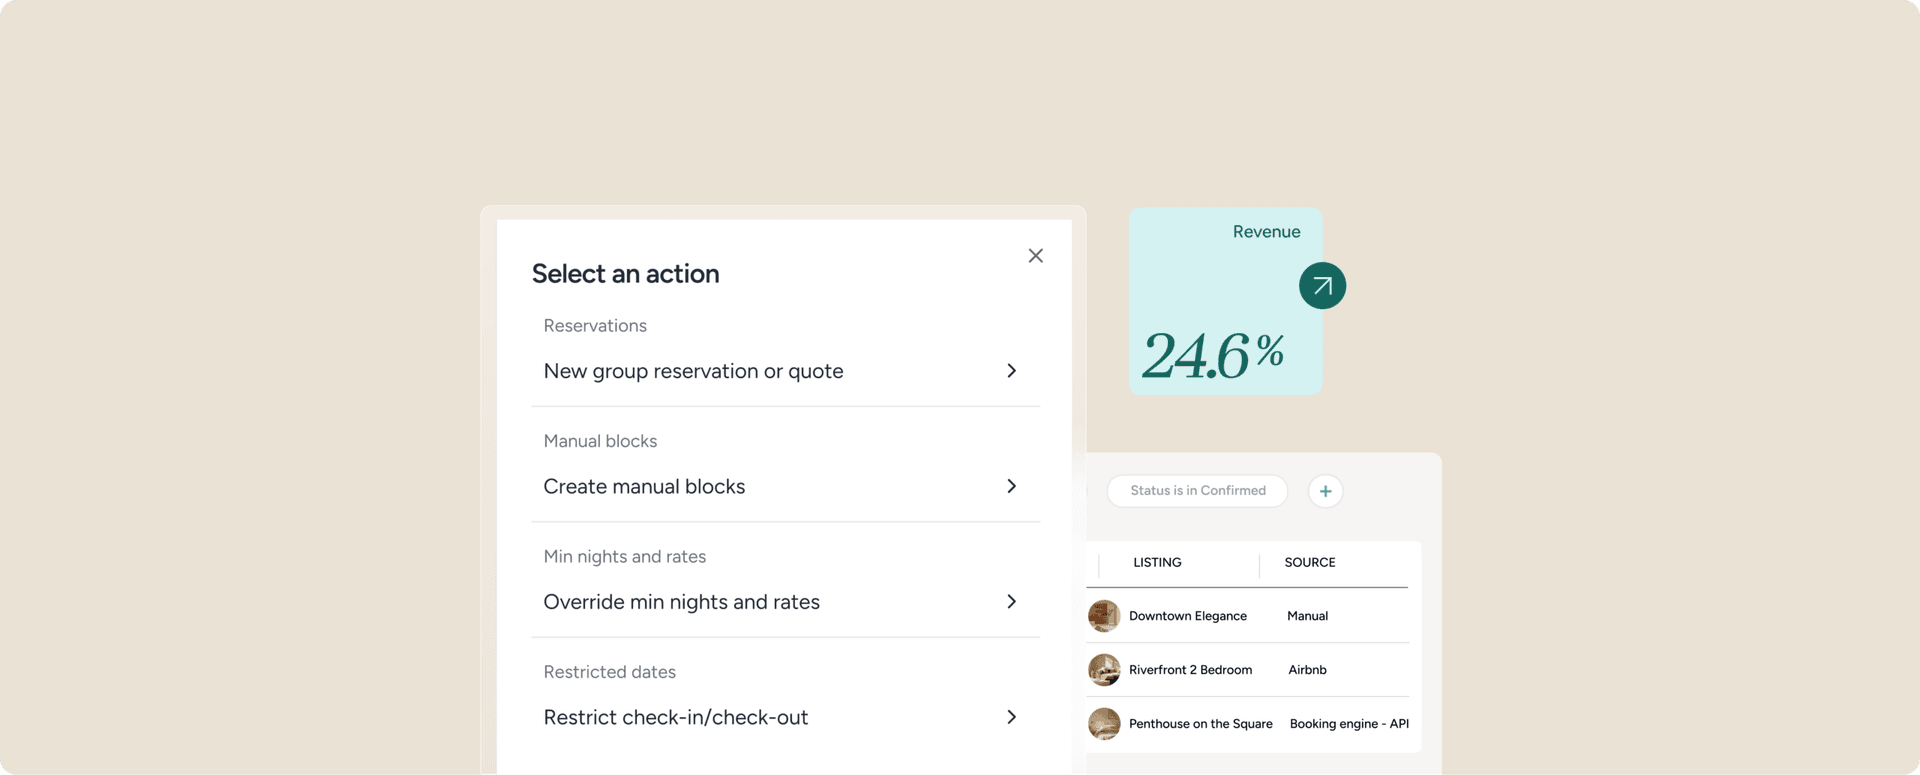1920x775 pixels.
Task: Click chevron beside Restrict check-in/check-out
Action: tap(1011, 717)
